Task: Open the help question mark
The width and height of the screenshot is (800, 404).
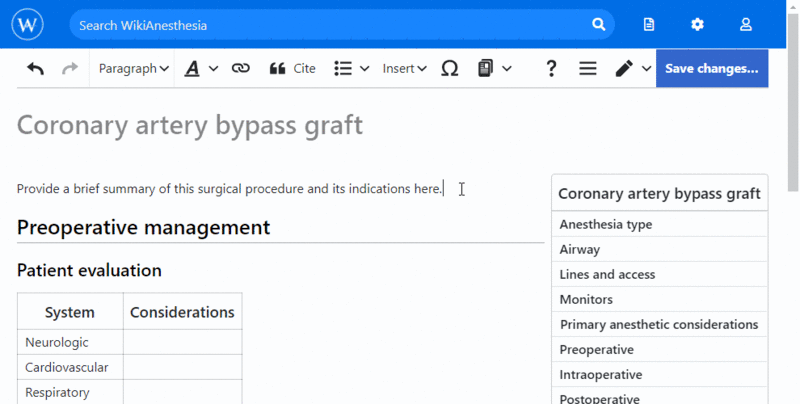Action: [x=551, y=68]
